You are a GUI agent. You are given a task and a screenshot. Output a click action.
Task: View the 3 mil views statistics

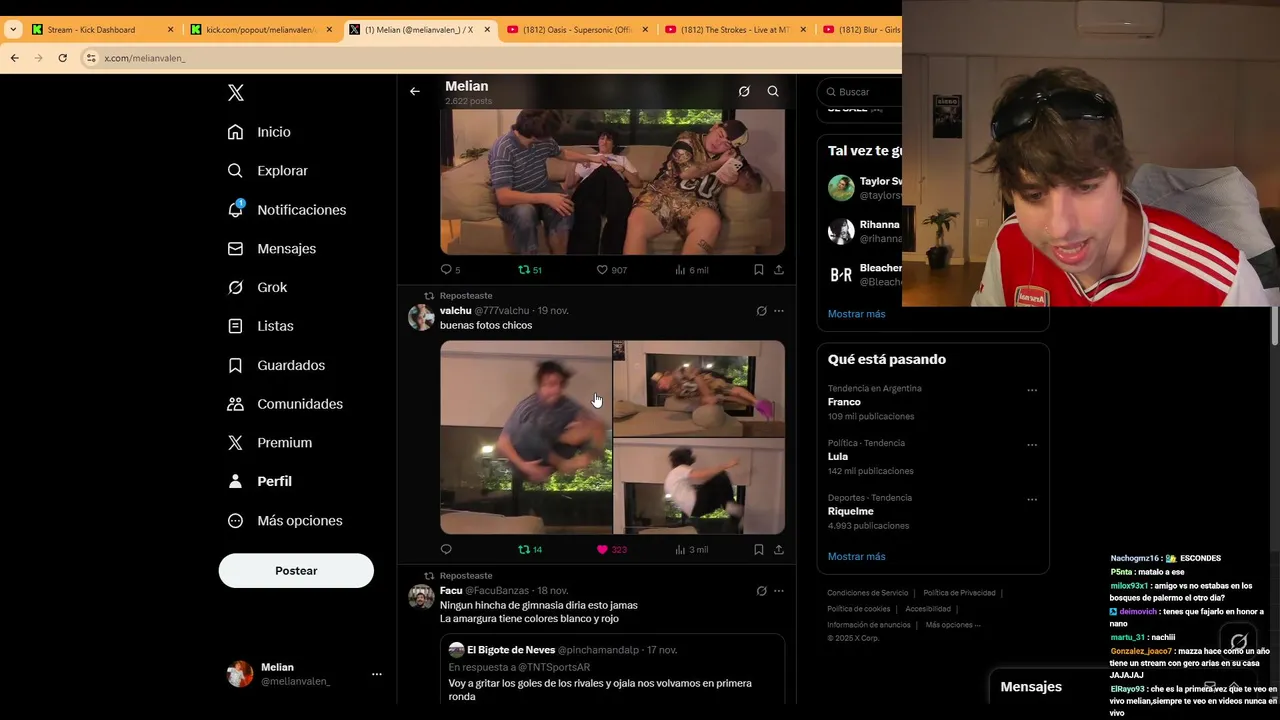[692, 549]
